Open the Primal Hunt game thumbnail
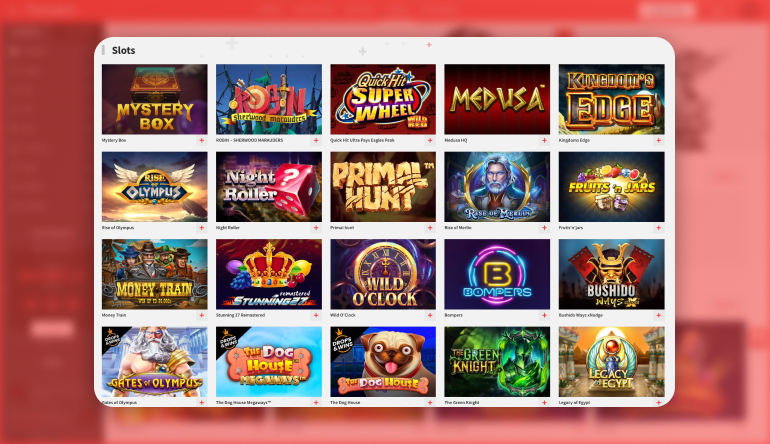Image resolution: width=770 pixels, height=444 pixels. tap(383, 187)
